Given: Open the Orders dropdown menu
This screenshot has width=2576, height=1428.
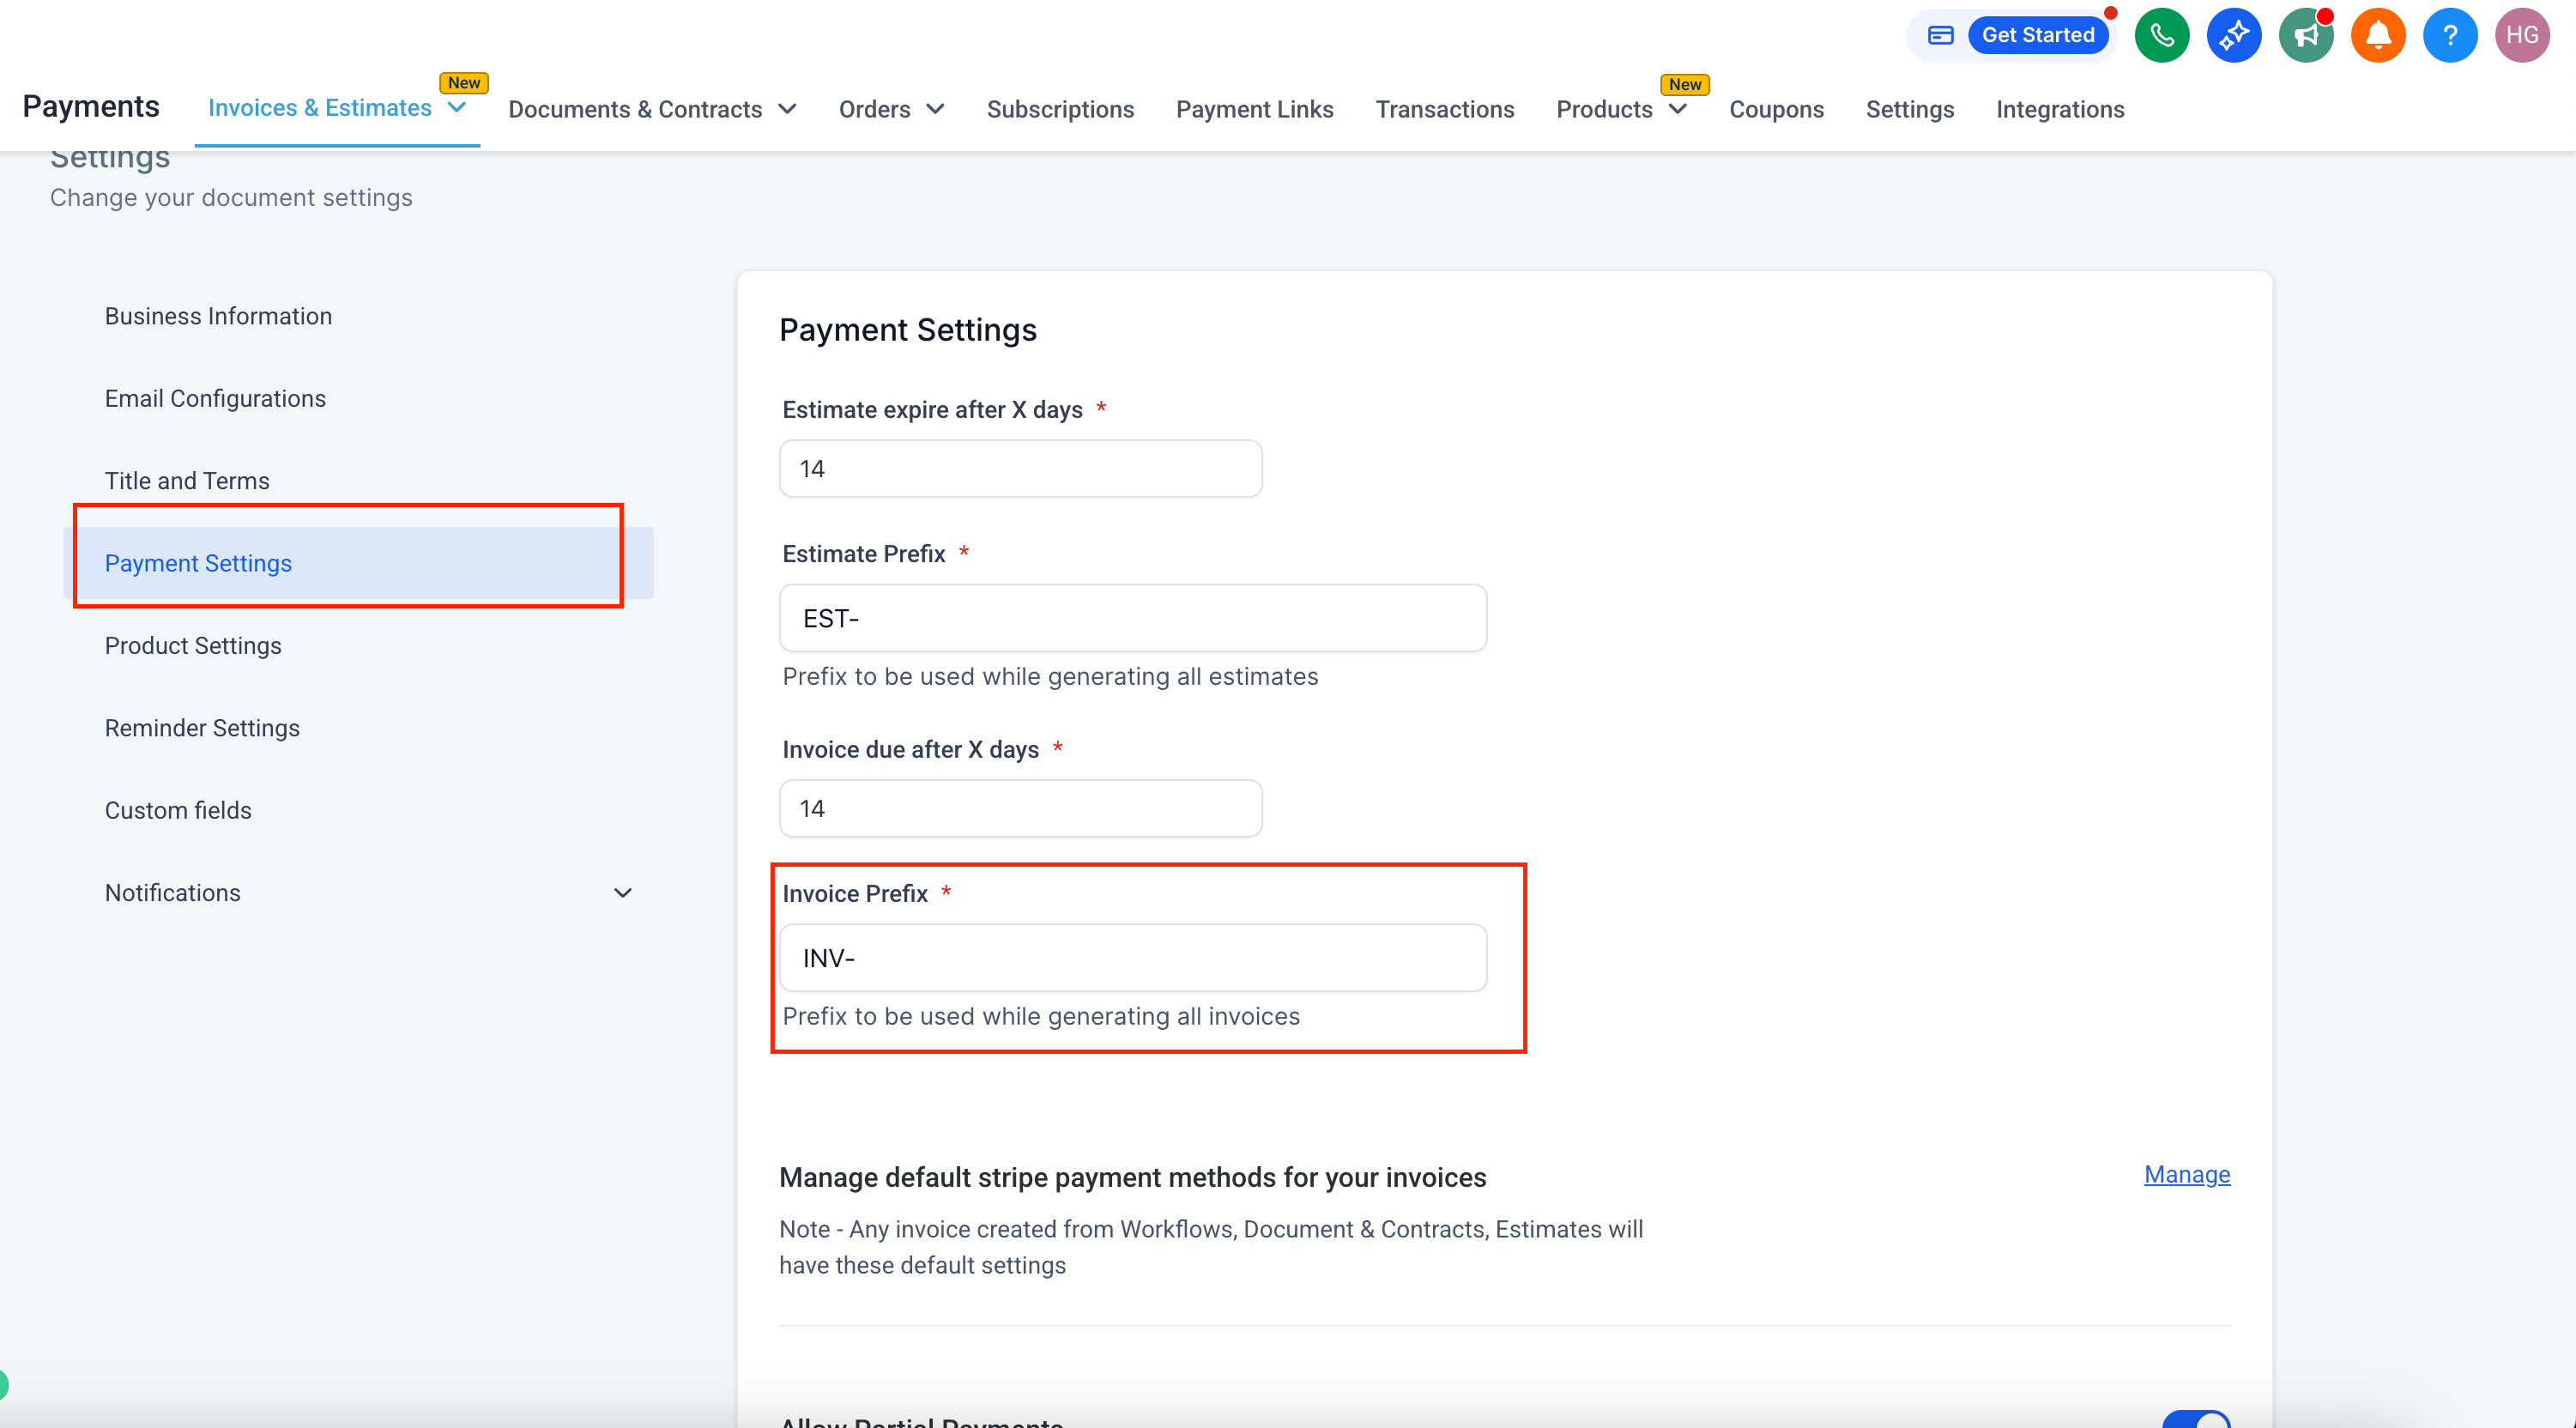Looking at the screenshot, I should click(935, 109).
